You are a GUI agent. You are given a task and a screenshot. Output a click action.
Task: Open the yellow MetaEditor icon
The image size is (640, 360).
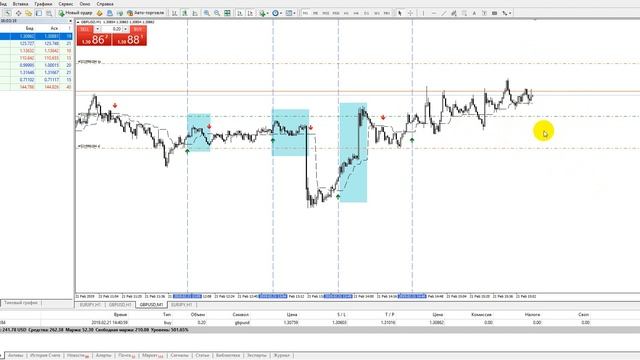pyautogui.click(x=99, y=13)
